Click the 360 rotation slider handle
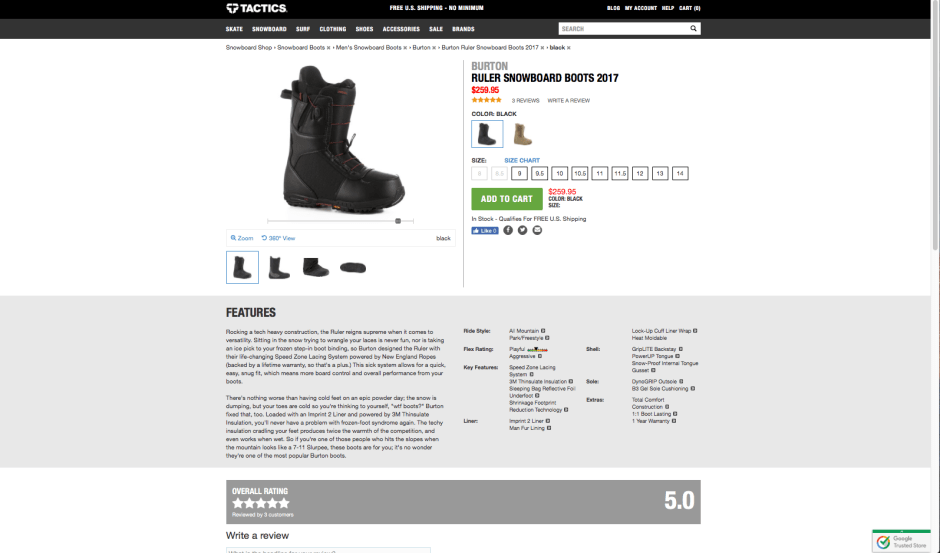Screen dimensions: 940x553 tap(398, 221)
